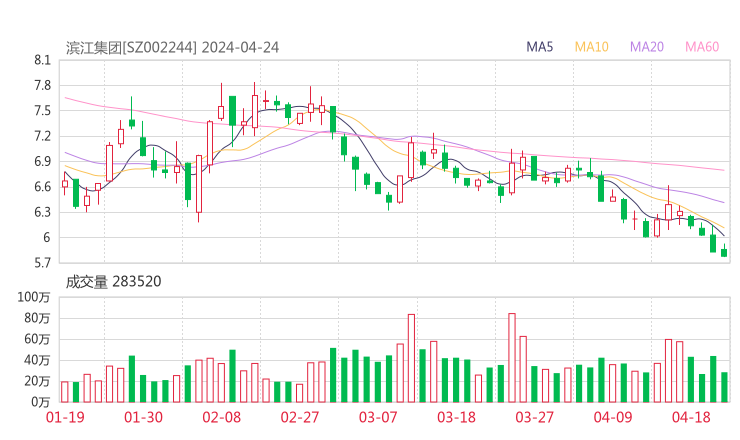Click the 0万 volume axis label
This screenshot has width=740, height=440.
pos(40,402)
